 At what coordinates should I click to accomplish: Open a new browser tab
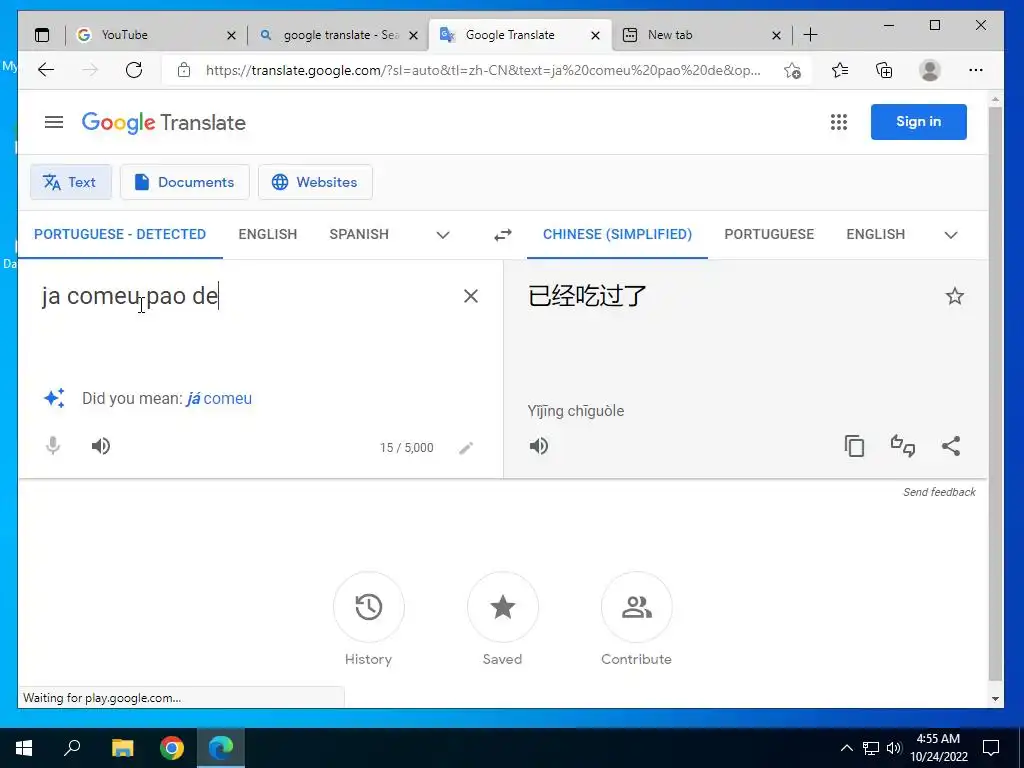pos(810,35)
